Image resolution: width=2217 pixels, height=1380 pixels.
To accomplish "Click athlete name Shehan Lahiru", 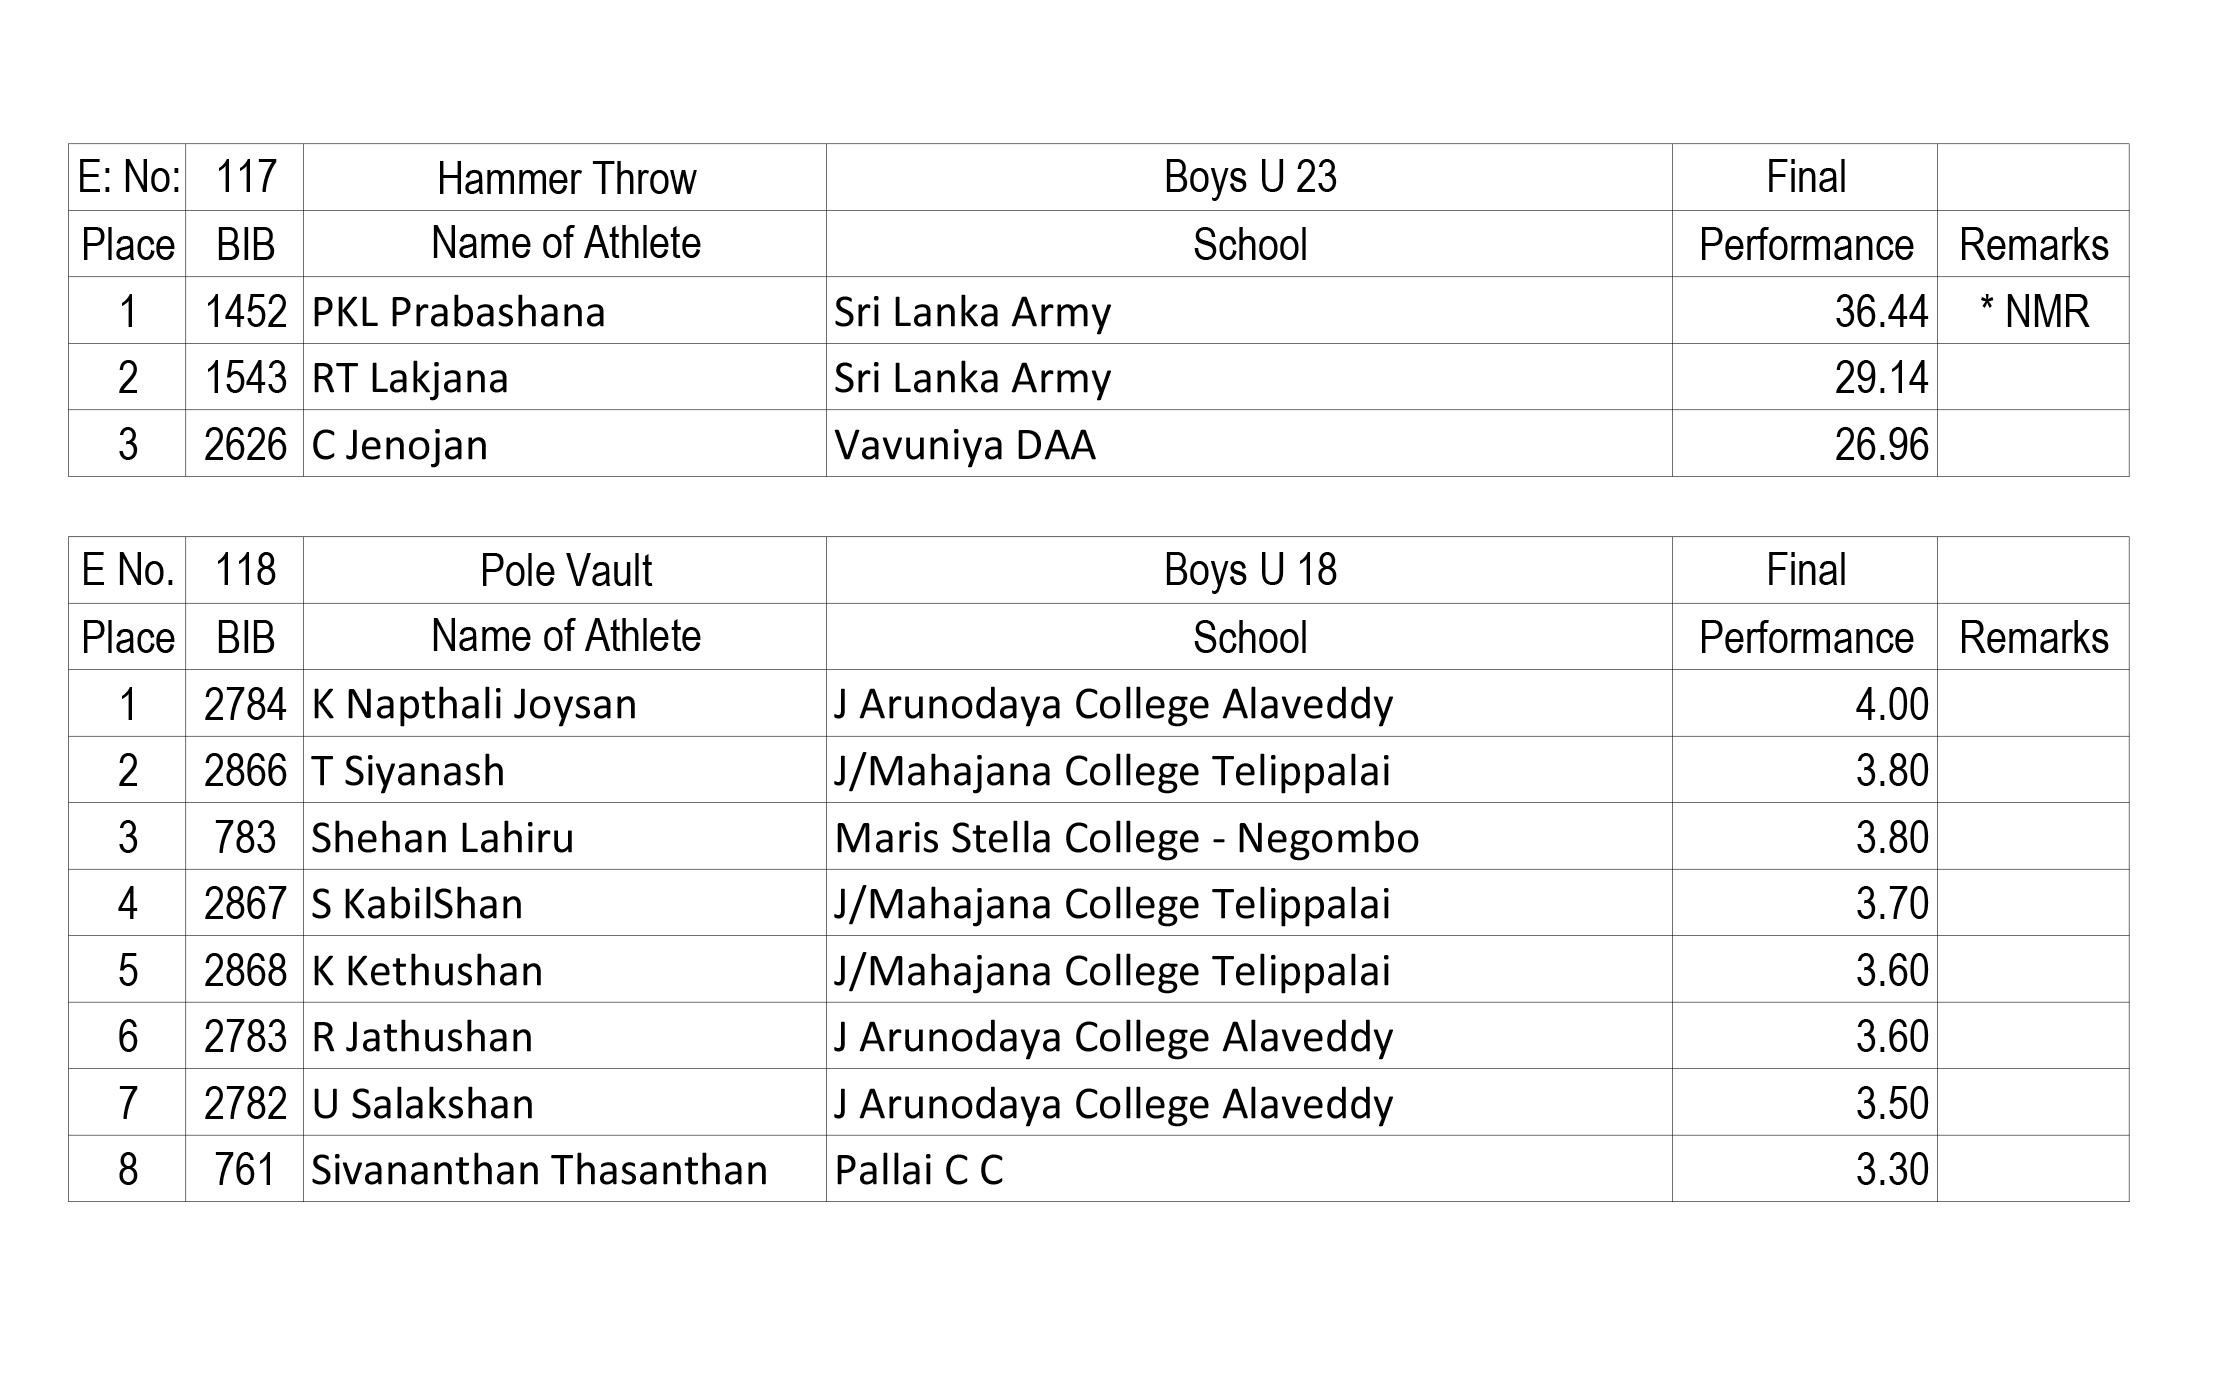I will tap(442, 838).
